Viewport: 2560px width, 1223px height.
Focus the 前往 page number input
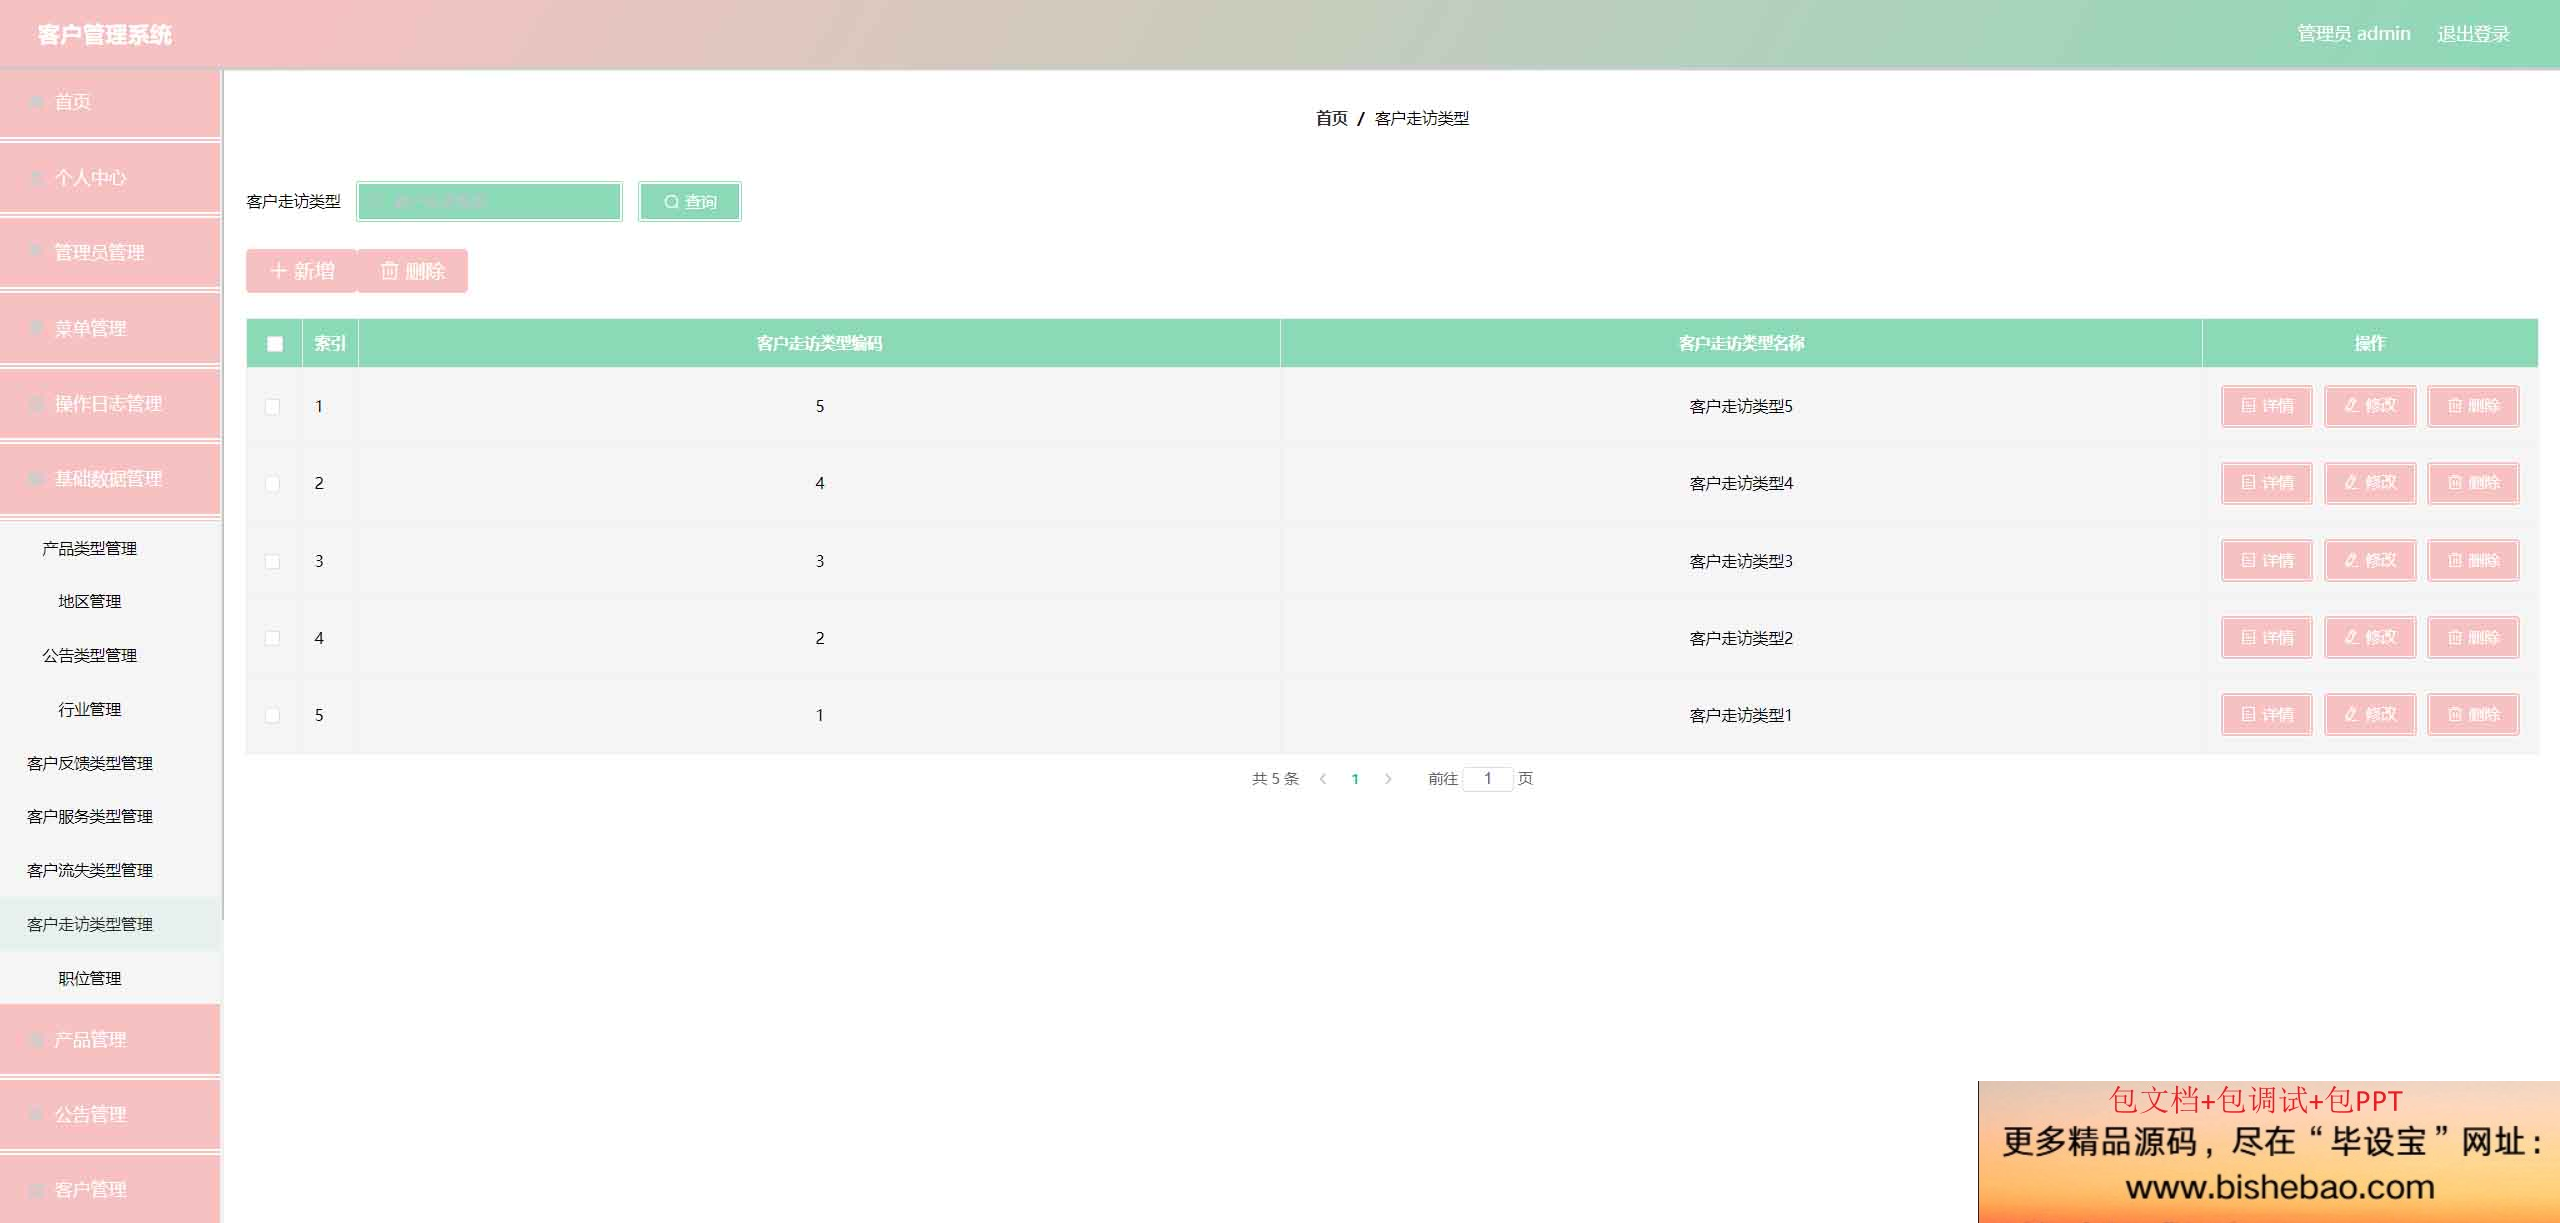(1488, 779)
